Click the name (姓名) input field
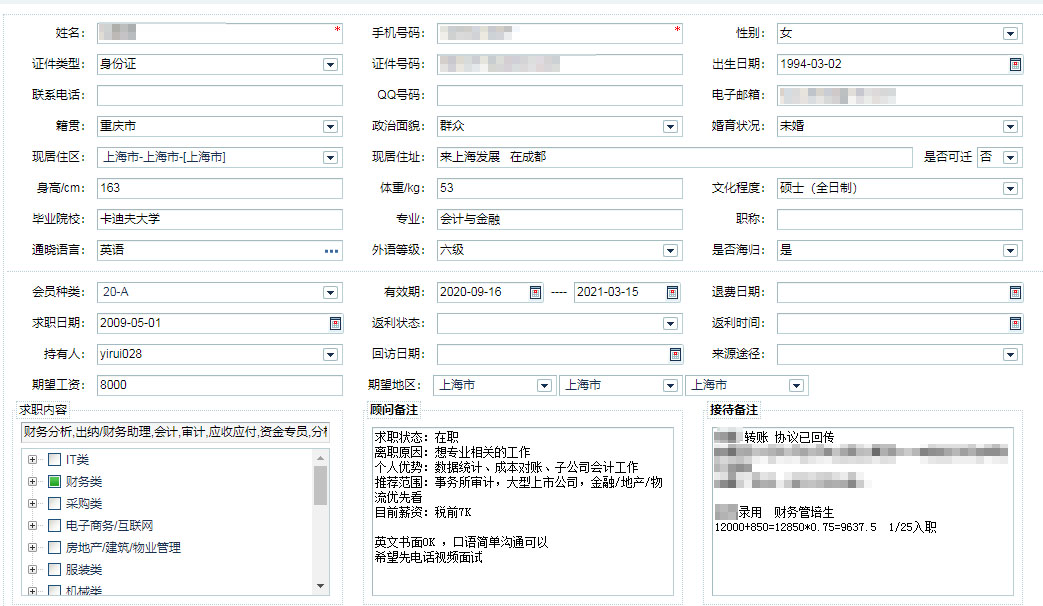Image resolution: width=1043 pixels, height=606 pixels. click(220, 33)
